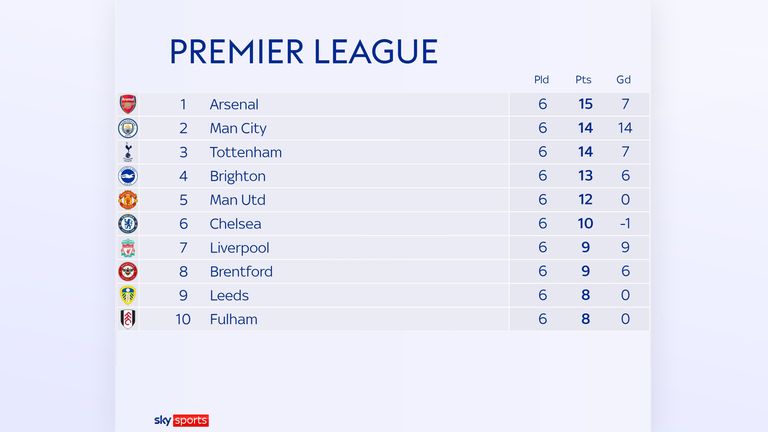Select the Man Utd club crest
768x432 pixels.
(128, 200)
